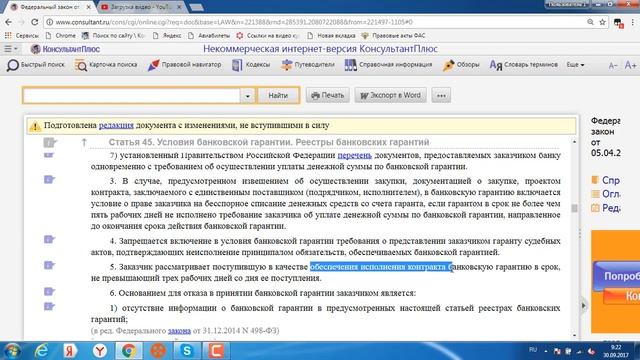Screen dimensions: 640x360
Task: Open Skype from the taskbar
Action: (x=187, y=351)
